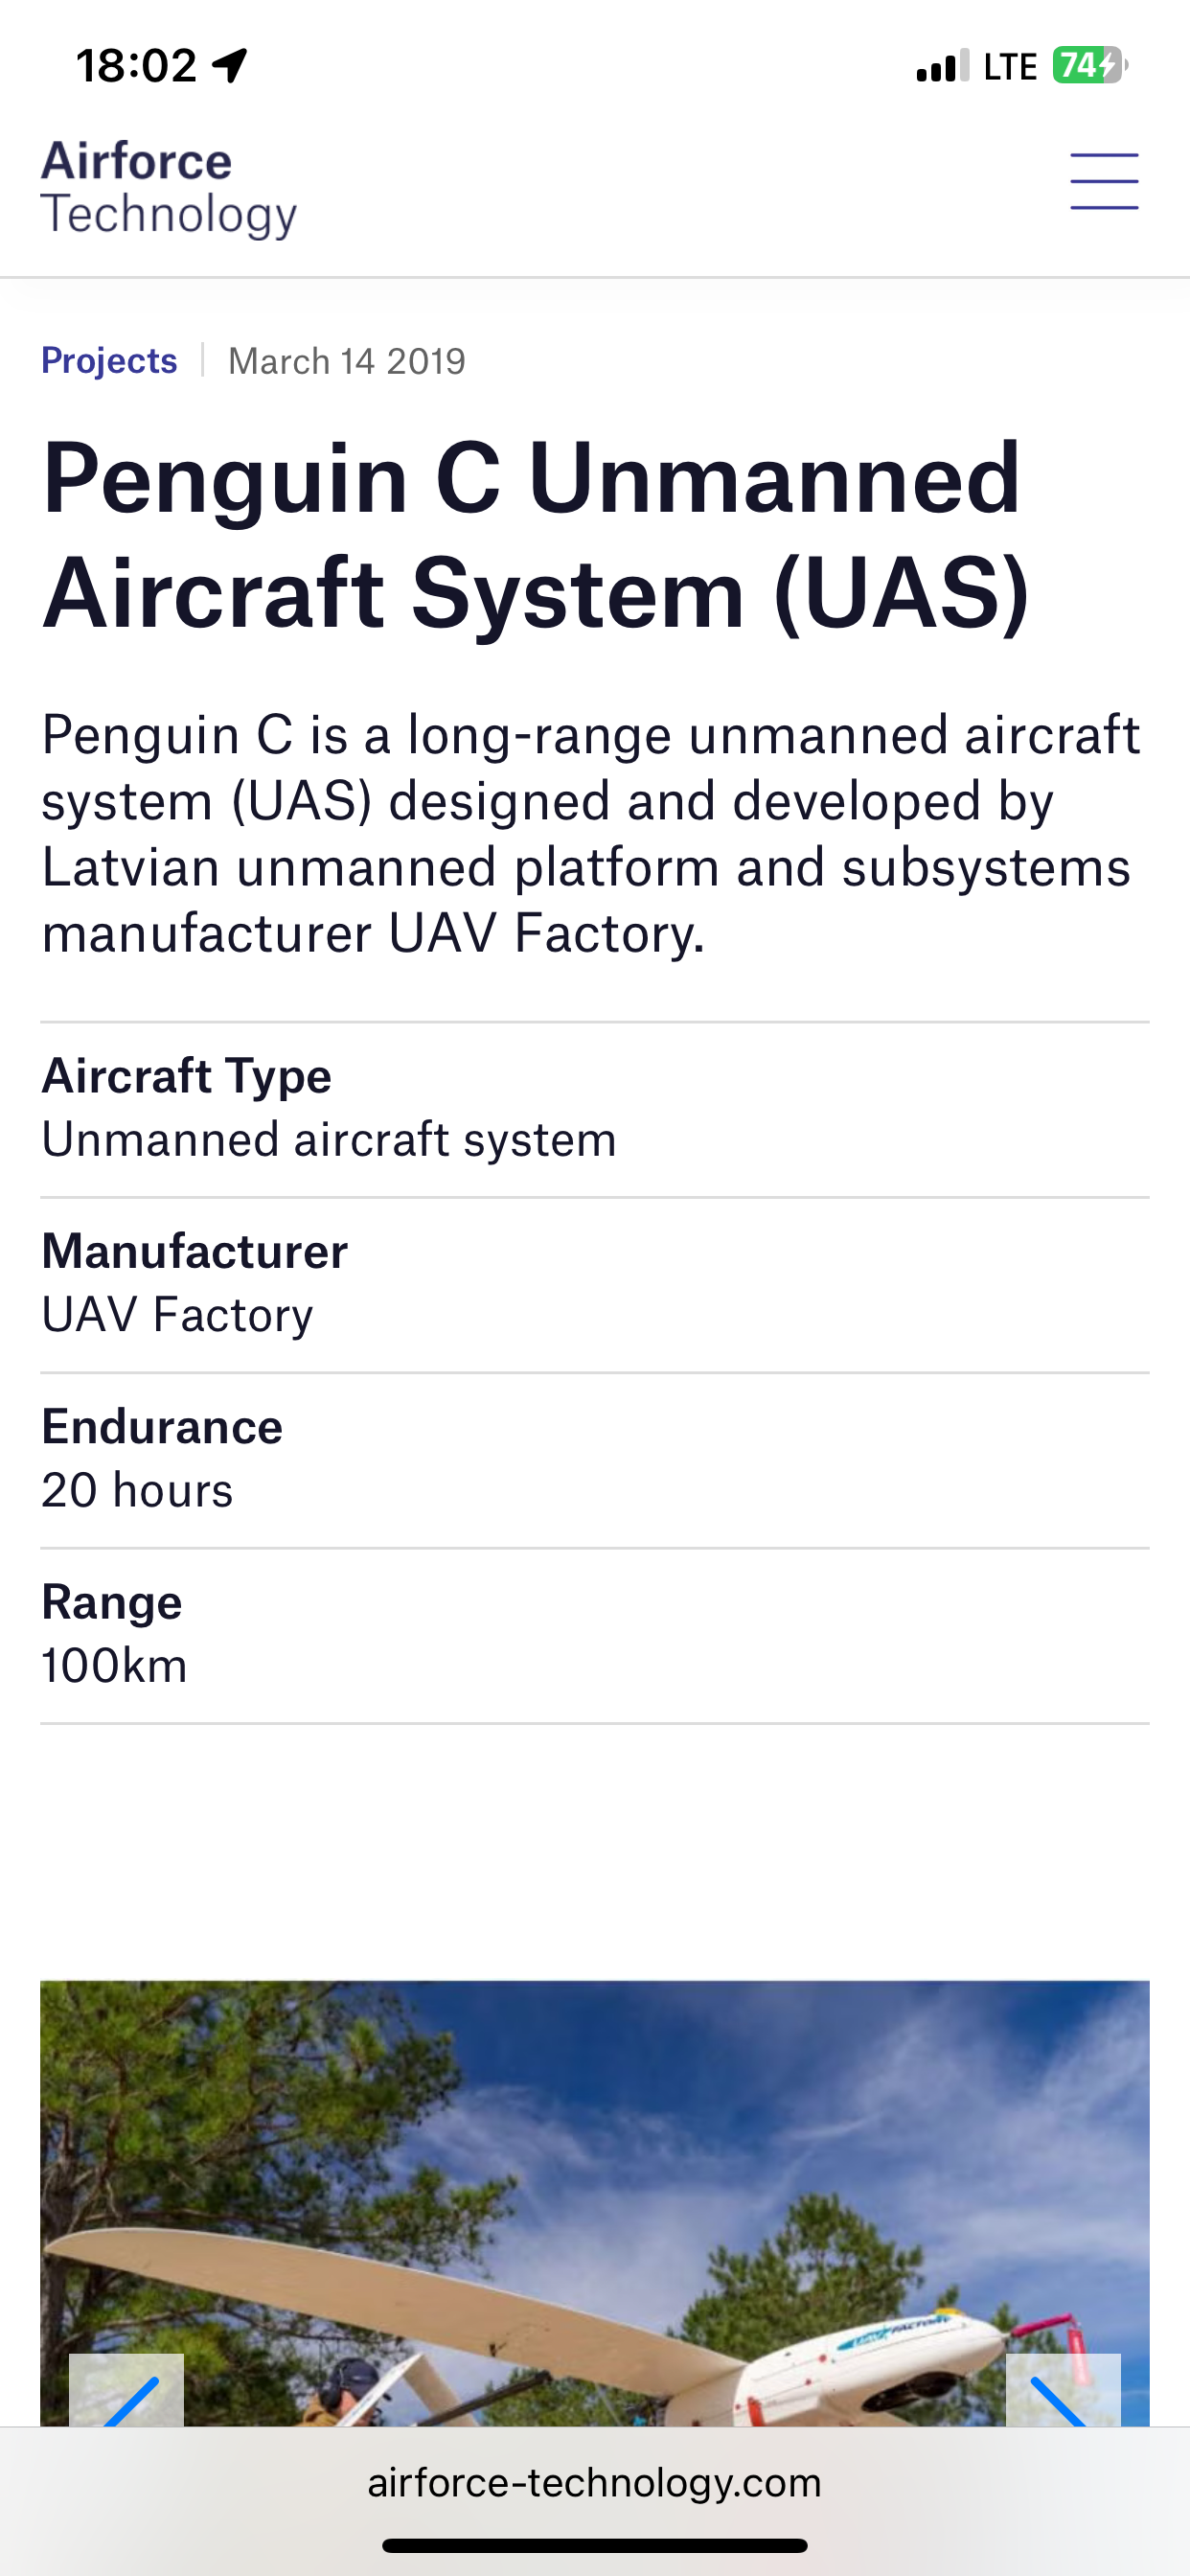
Task: Tap the battery charging indicator
Action: pyautogui.click(x=1089, y=66)
